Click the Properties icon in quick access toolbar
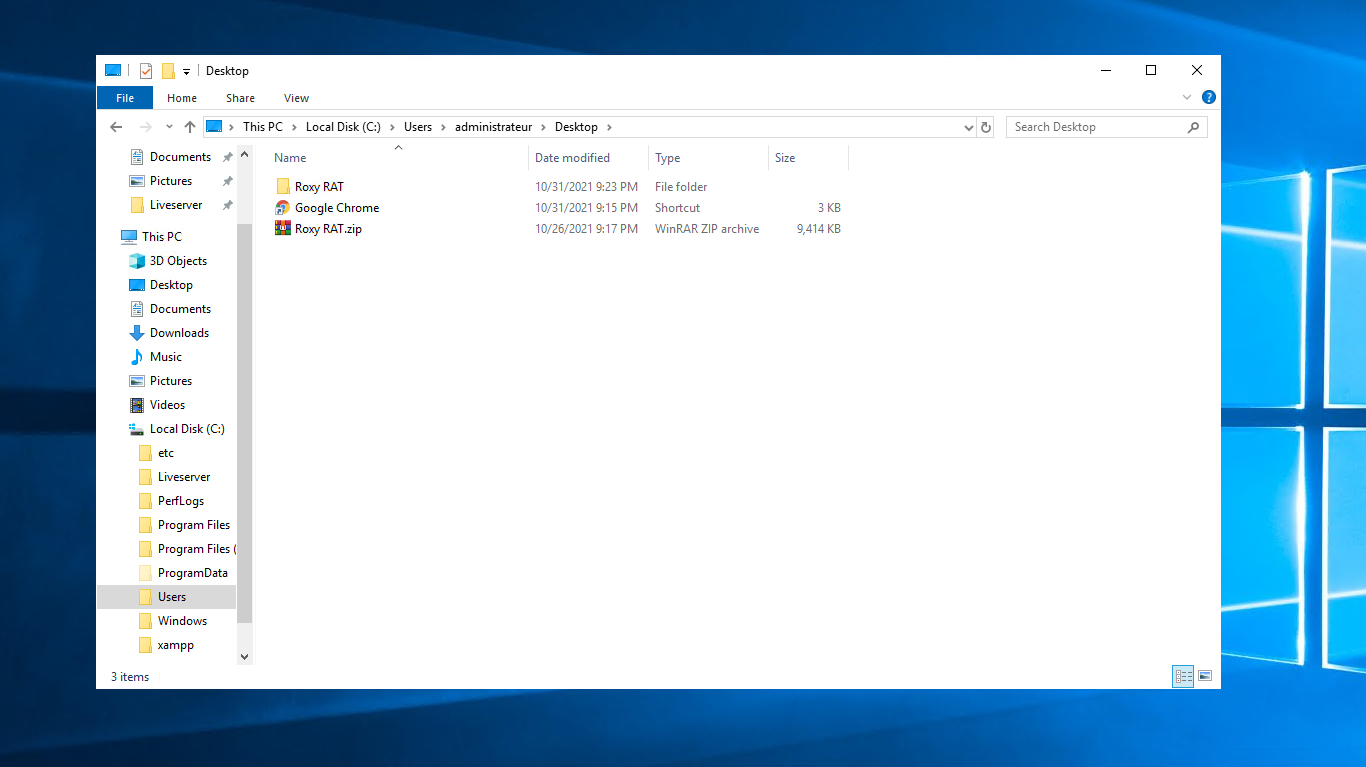1366x767 pixels. (146, 71)
